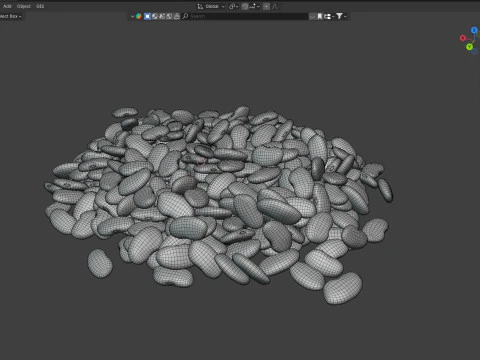Click the third selection mode icon
The width and height of the screenshot is (480, 360).
(x=162, y=16)
